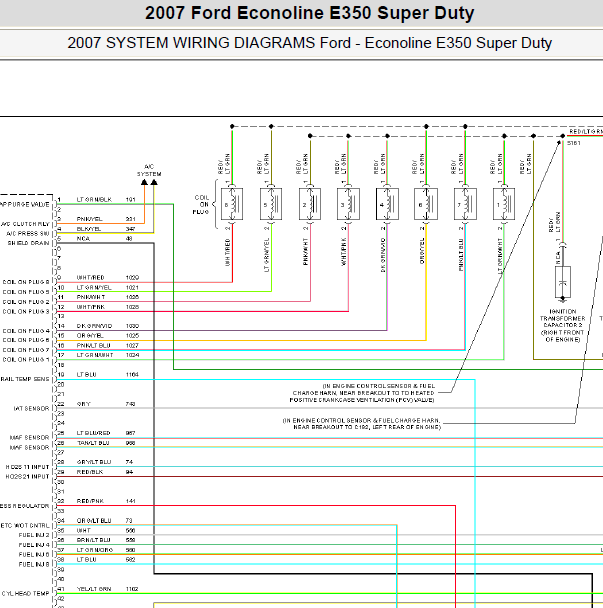Screen dimensions: 603x608
Task: Click wire label 'PNK/LT BLU 1027'
Action: (107, 345)
